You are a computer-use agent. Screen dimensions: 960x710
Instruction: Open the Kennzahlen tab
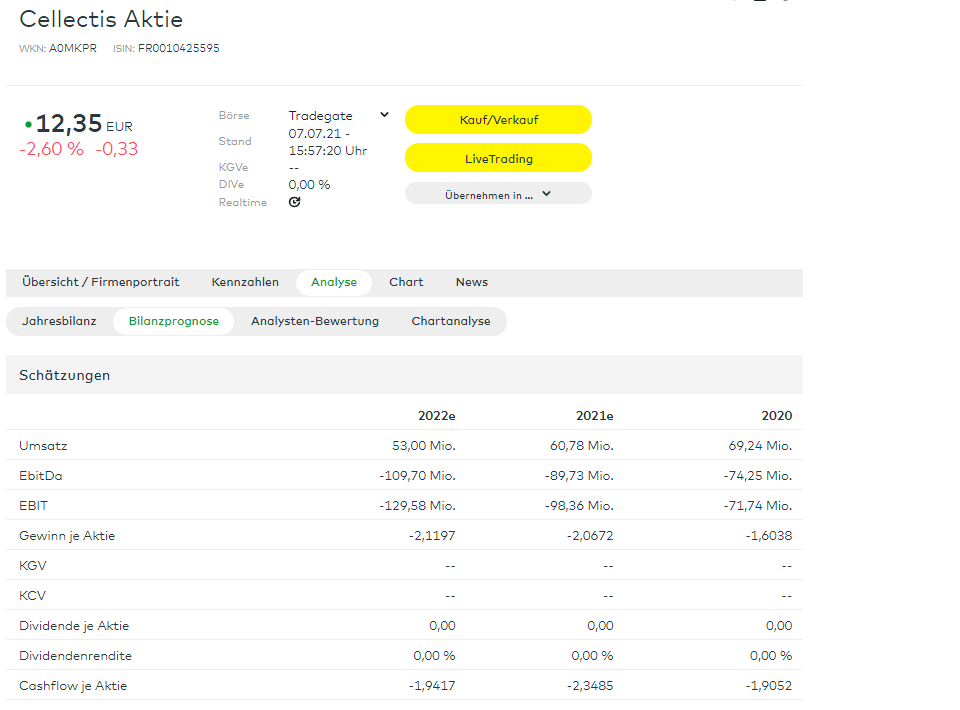[245, 283]
